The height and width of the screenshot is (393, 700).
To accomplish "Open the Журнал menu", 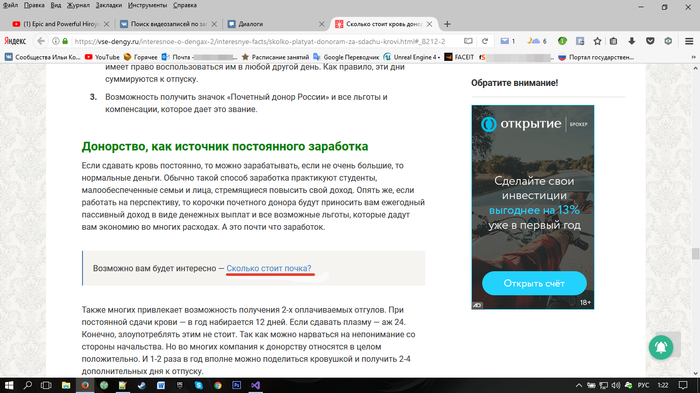I will click(78, 5).
